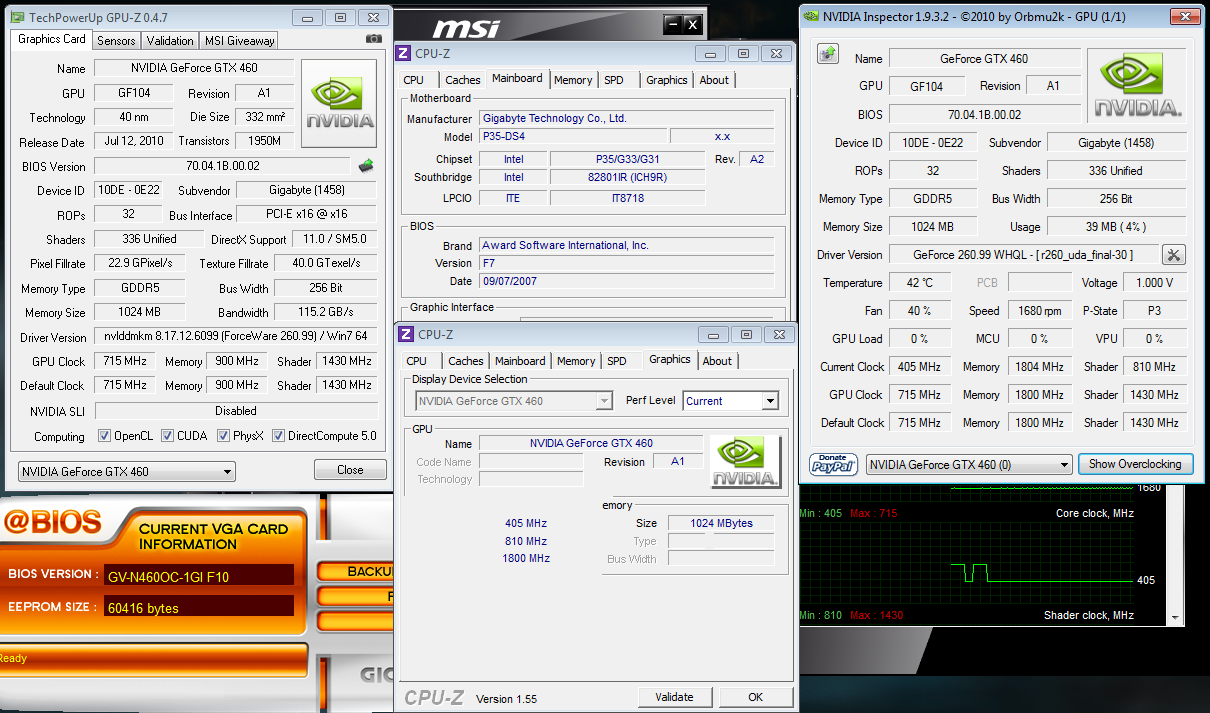This screenshot has width=1210, height=713.
Task: Open GPU-Z graphics card selection dropdown
Action: click(x=127, y=471)
